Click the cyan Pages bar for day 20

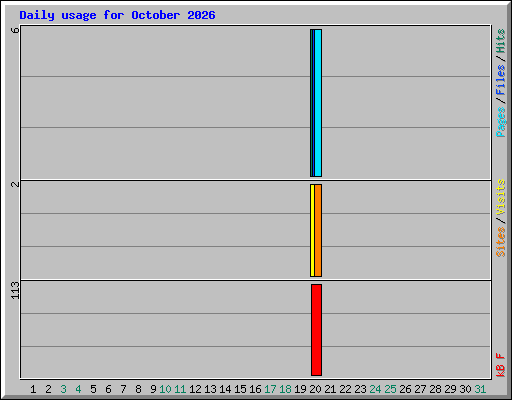coord(318,103)
